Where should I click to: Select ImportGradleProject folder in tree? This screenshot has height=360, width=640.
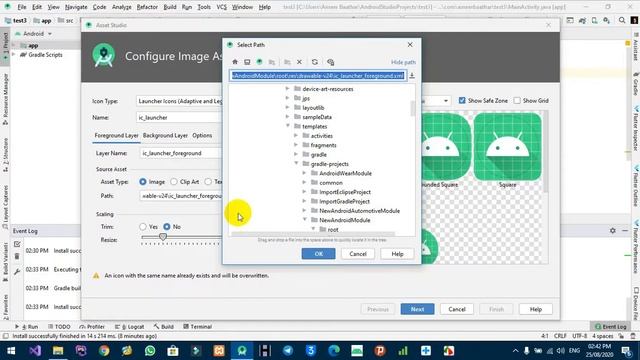tap(344, 201)
